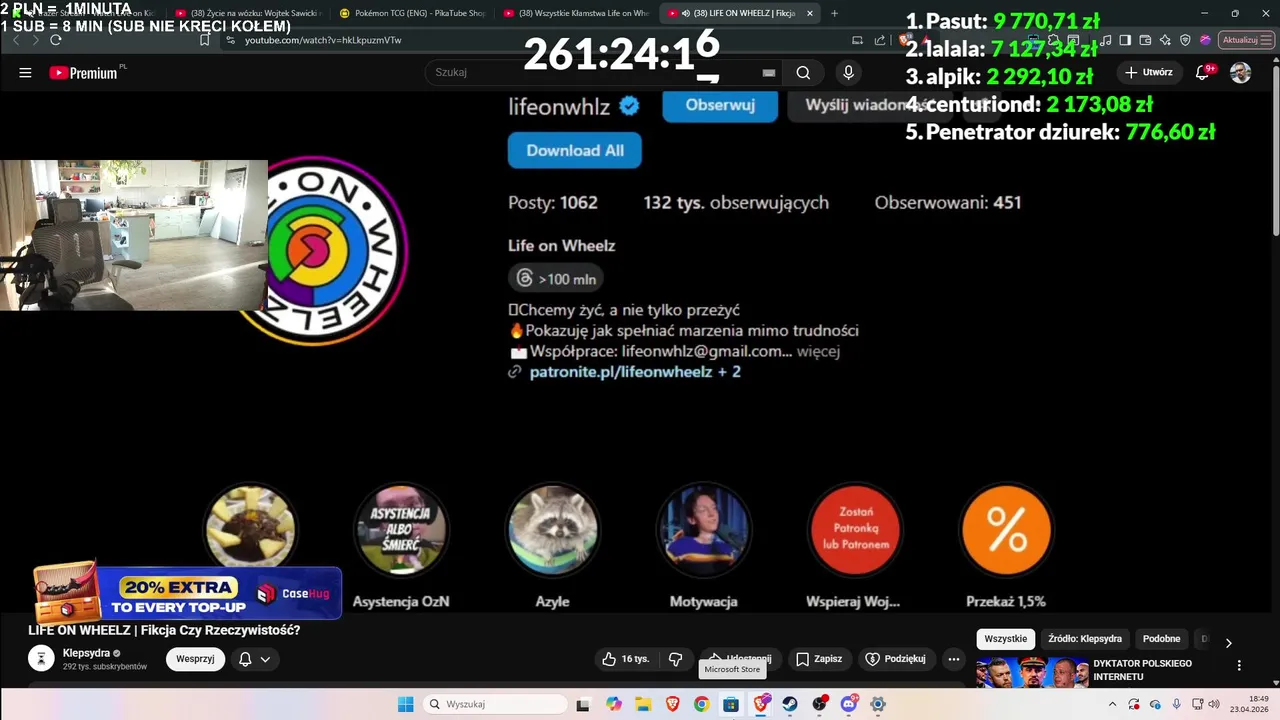Open Brave playlist music note icon
1280x720 pixels.
coord(1105,40)
